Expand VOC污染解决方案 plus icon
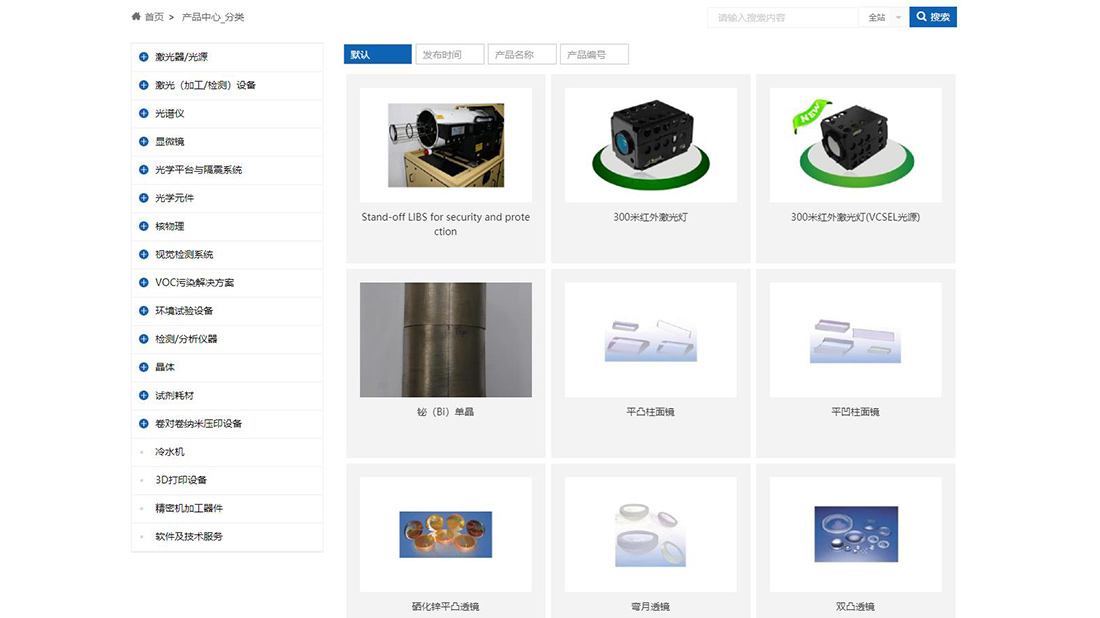 coord(144,282)
